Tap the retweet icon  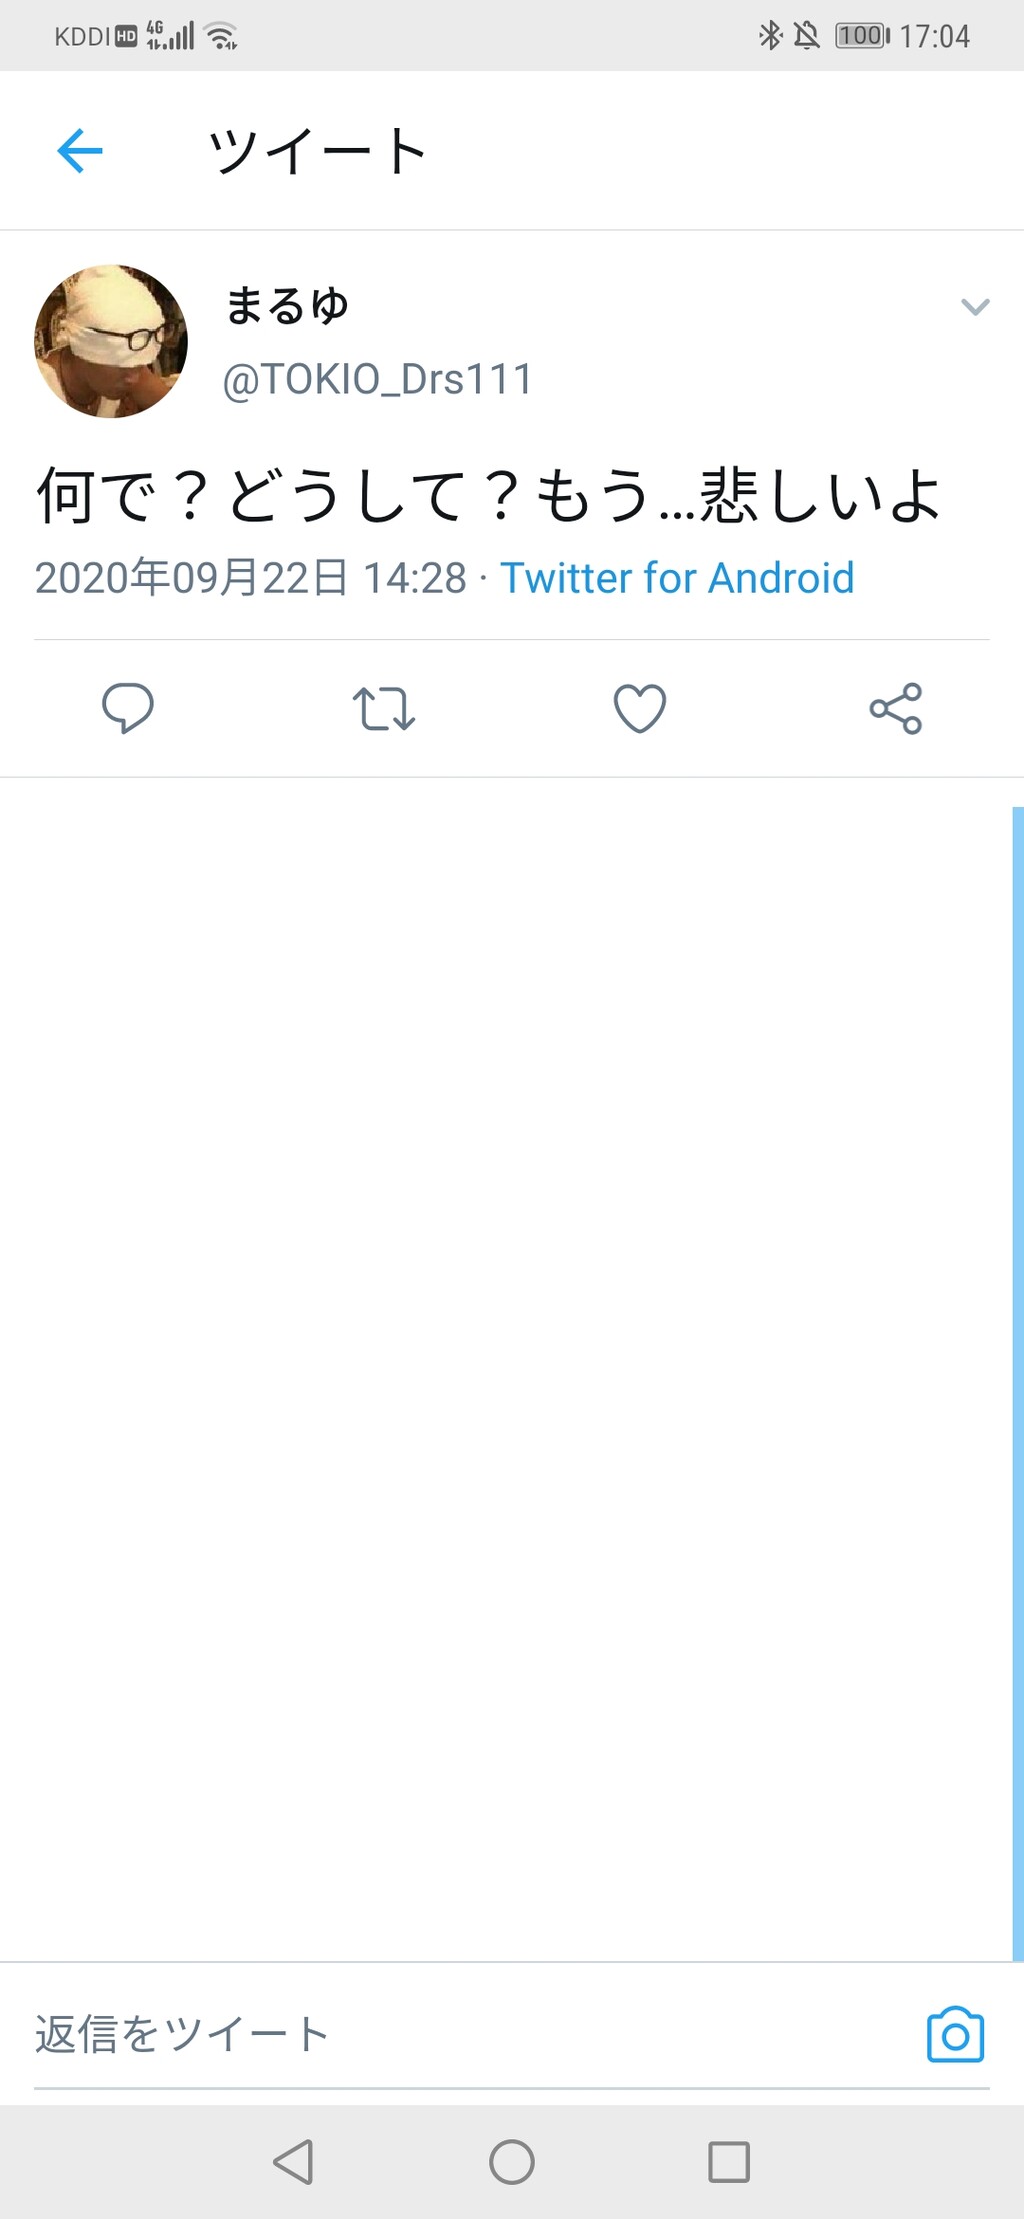point(384,708)
